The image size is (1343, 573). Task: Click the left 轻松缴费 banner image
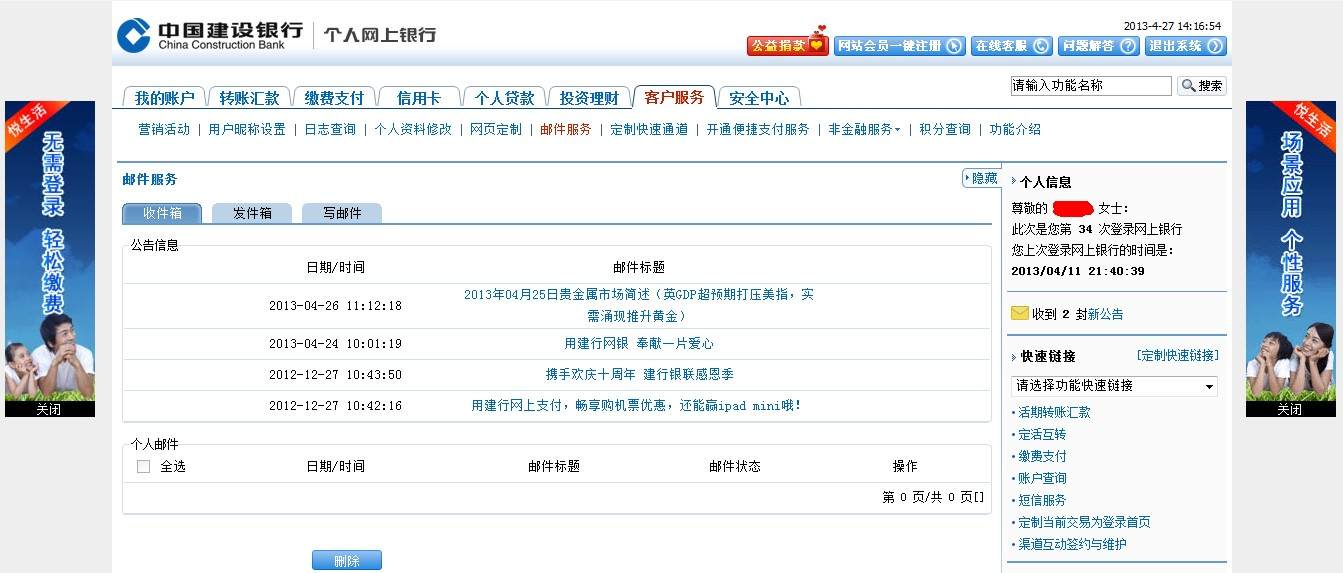point(50,251)
